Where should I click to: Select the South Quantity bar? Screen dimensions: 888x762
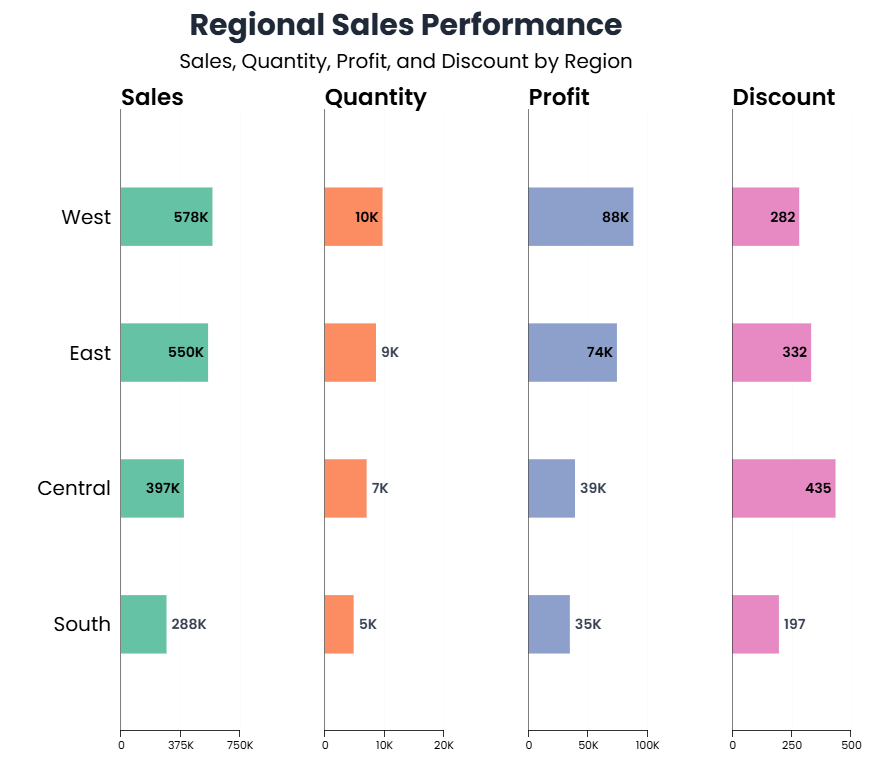(339, 624)
